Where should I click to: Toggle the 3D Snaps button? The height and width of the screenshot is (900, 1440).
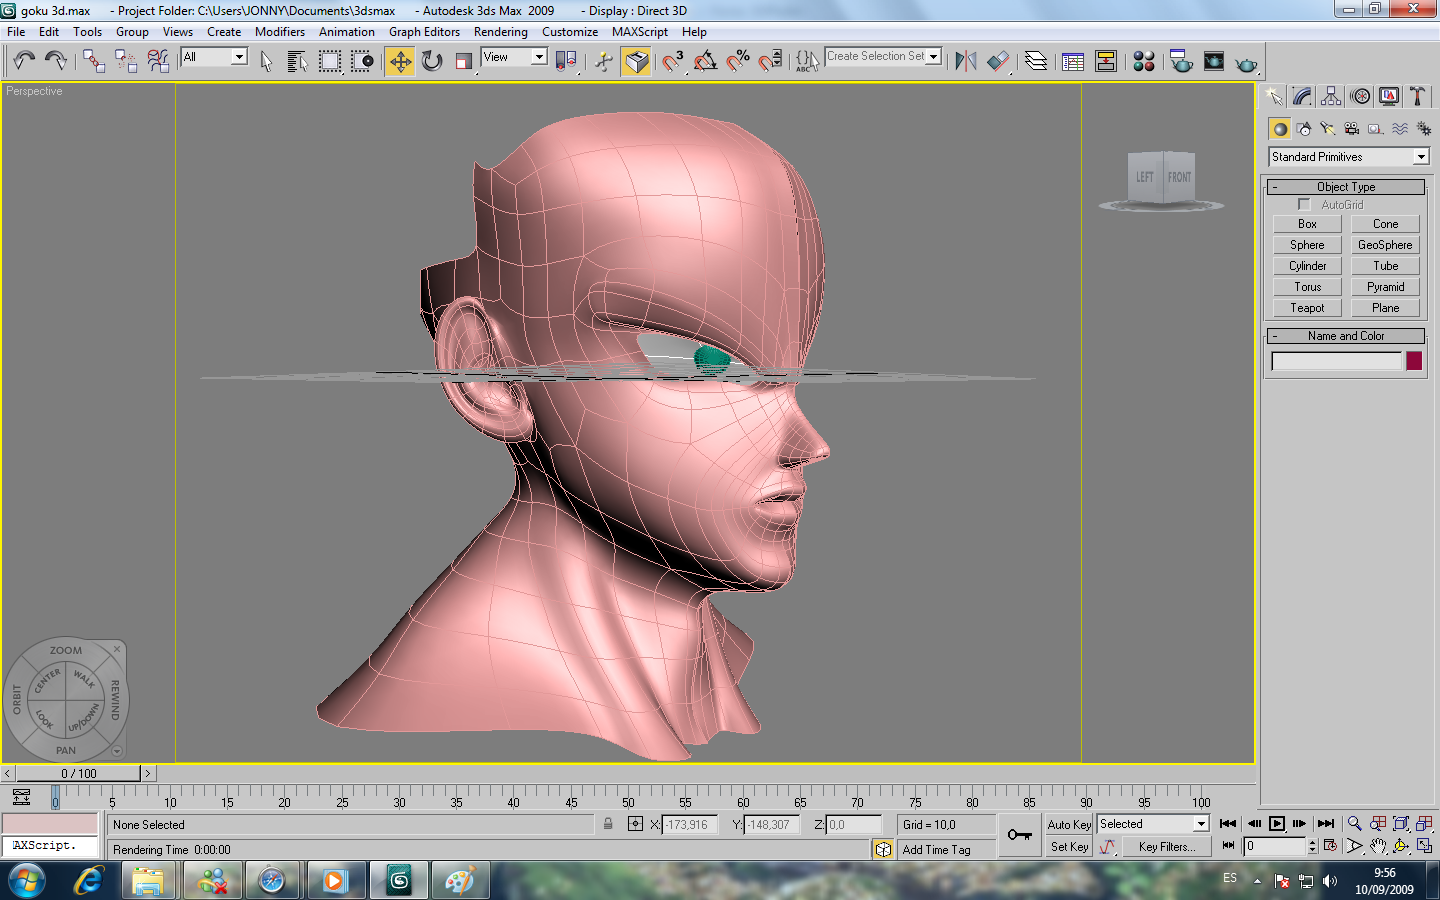[x=672, y=61]
